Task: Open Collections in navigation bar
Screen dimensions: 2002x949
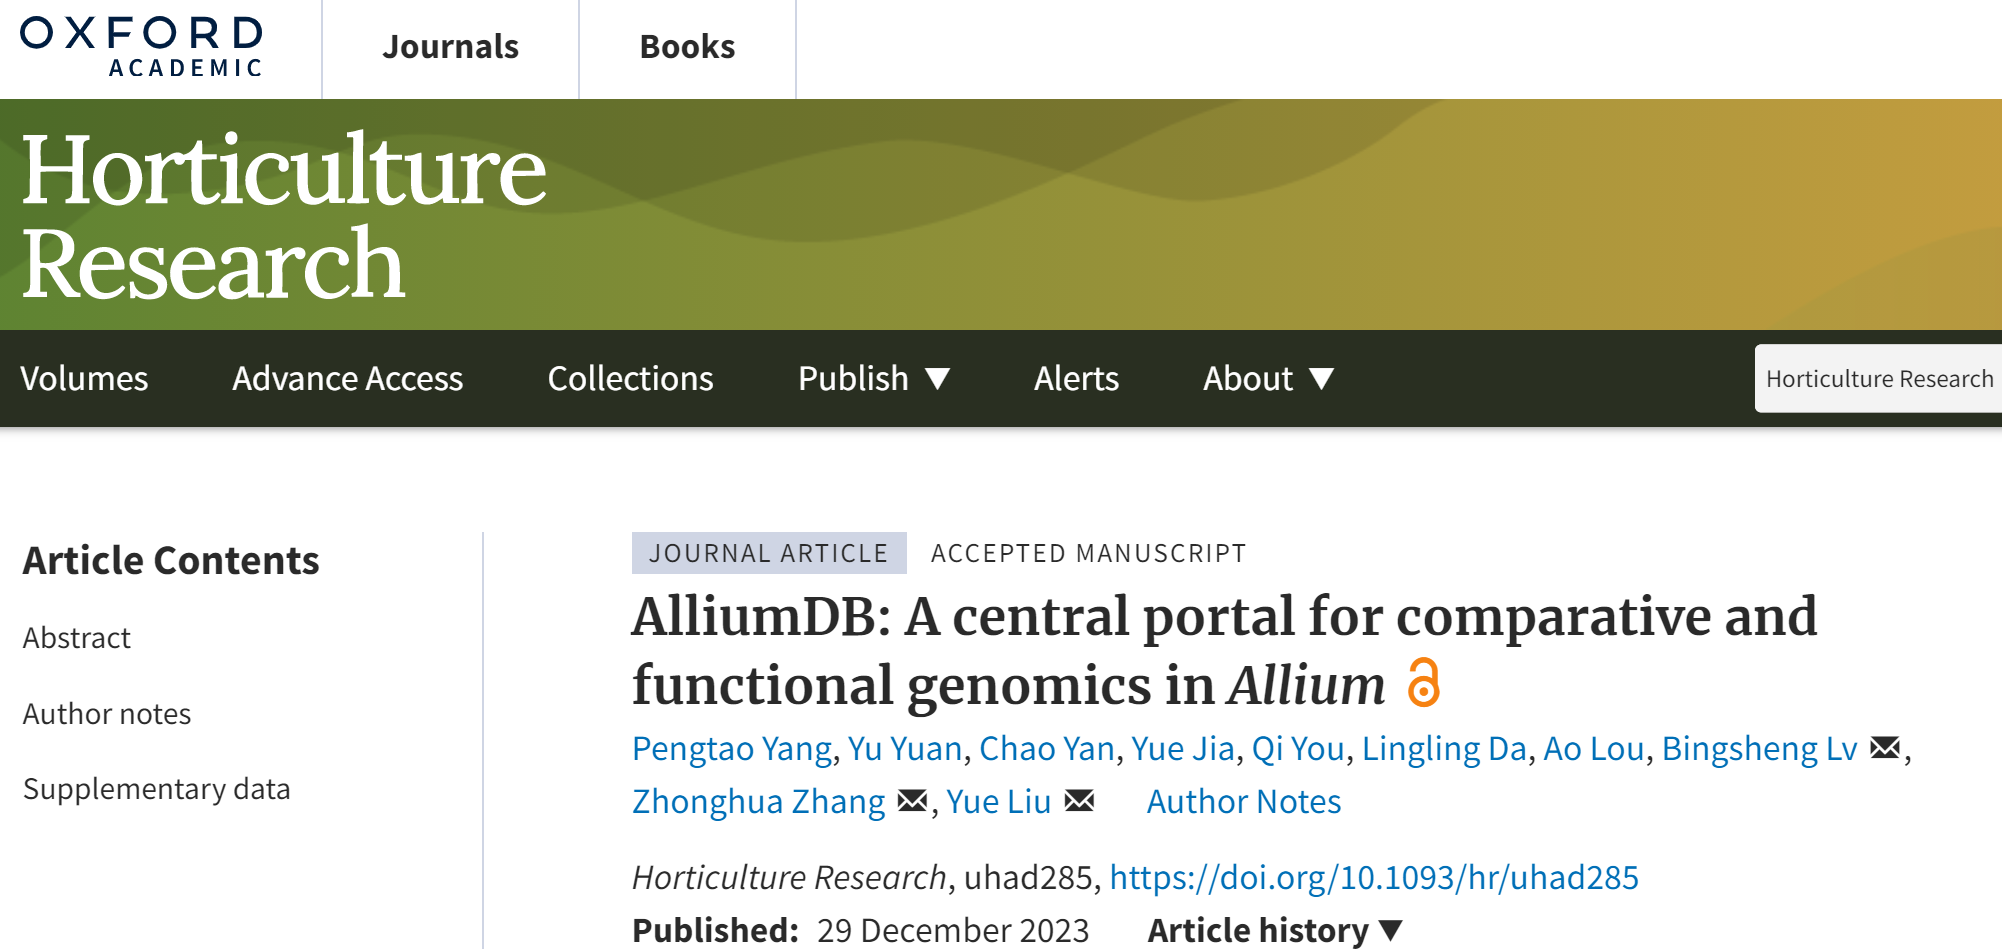Action: pyautogui.click(x=630, y=378)
